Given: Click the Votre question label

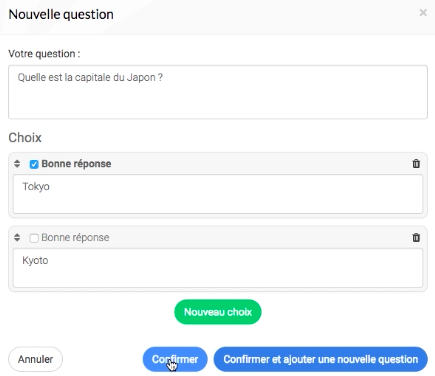Looking at the screenshot, I should 44,54.
